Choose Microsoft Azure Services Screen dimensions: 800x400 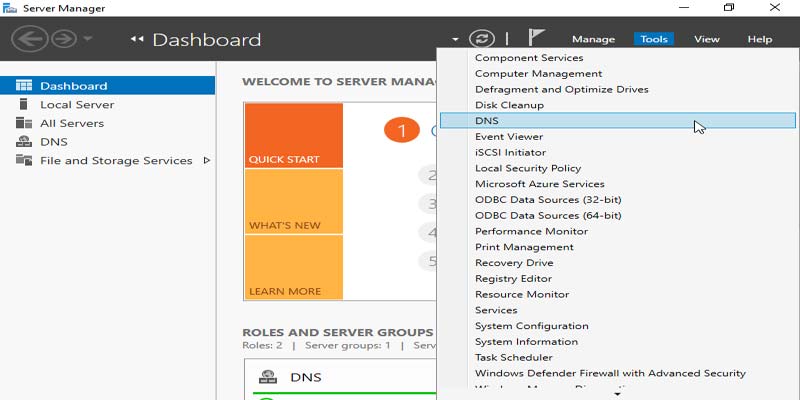point(618,184)
